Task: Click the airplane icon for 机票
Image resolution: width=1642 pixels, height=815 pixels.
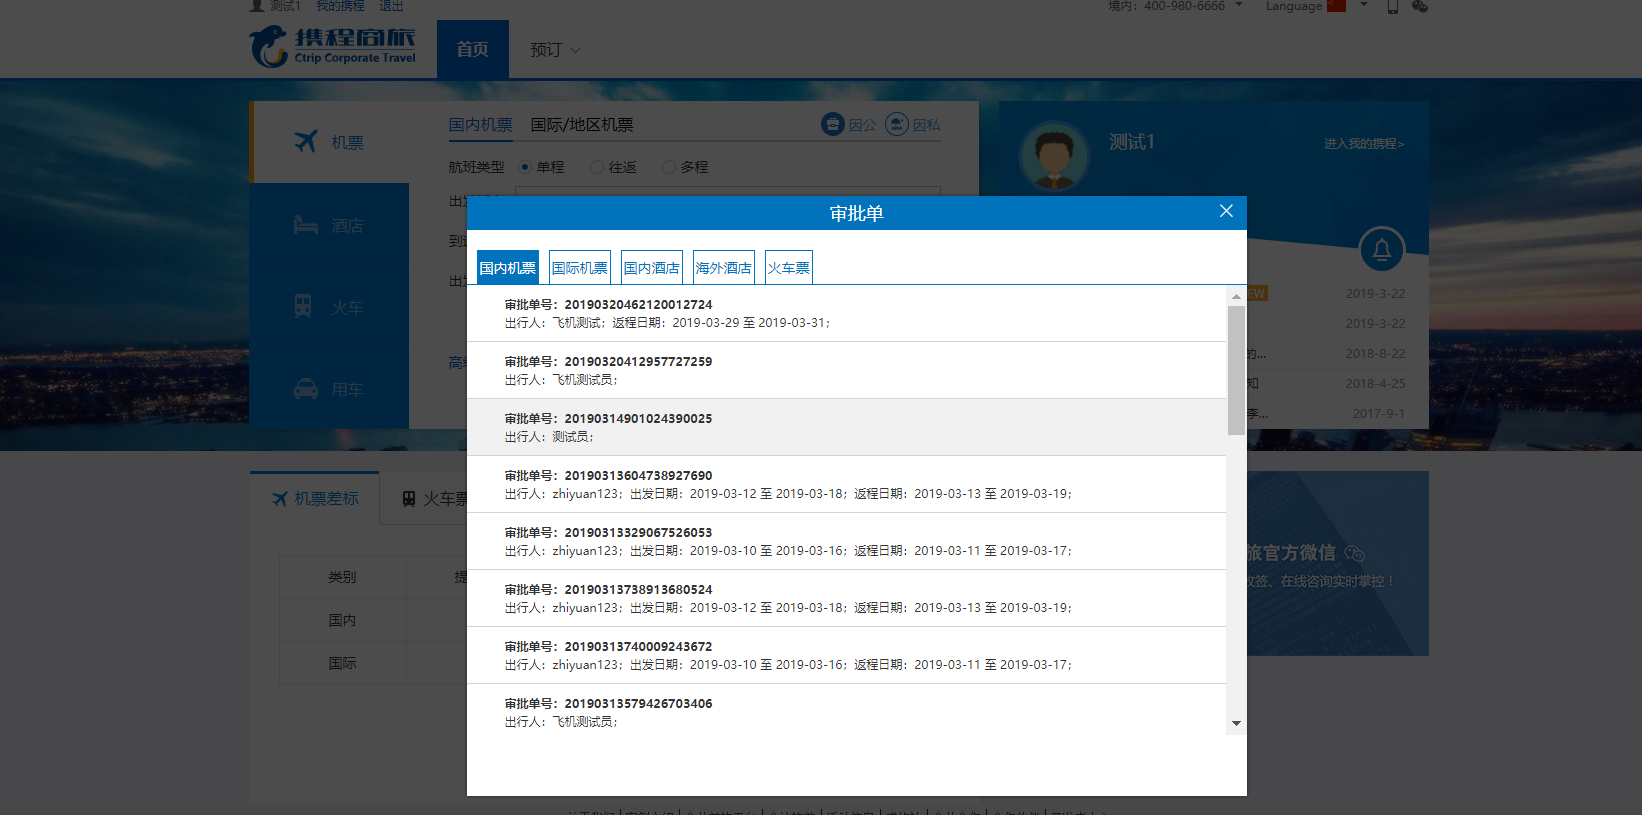Action: [x=306, y=142]
